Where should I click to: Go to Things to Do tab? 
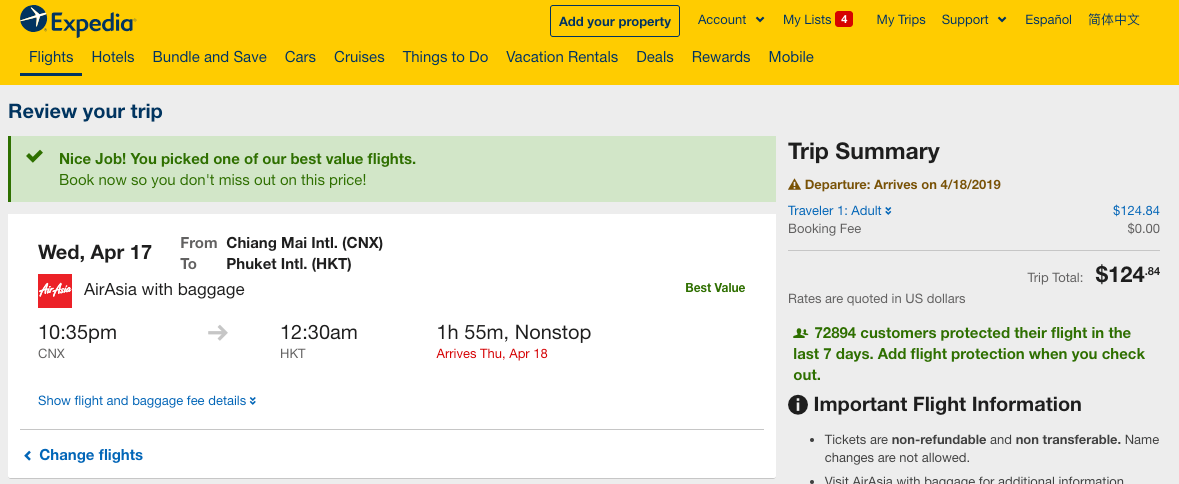tap(445, 57)
